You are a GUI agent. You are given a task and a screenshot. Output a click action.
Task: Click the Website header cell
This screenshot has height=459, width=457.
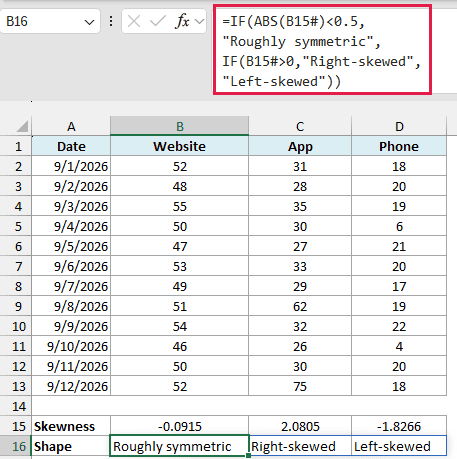[179, 146]
